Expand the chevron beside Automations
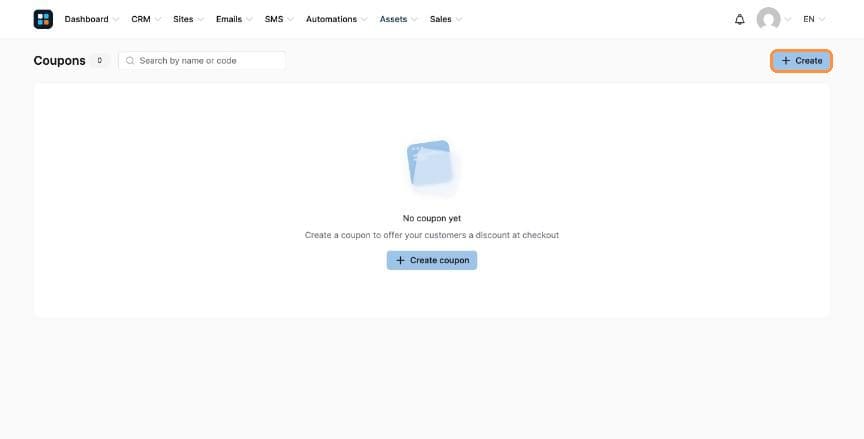Image resolution: width=864 pixels, height=439 pixels. [x=364, y=20]
